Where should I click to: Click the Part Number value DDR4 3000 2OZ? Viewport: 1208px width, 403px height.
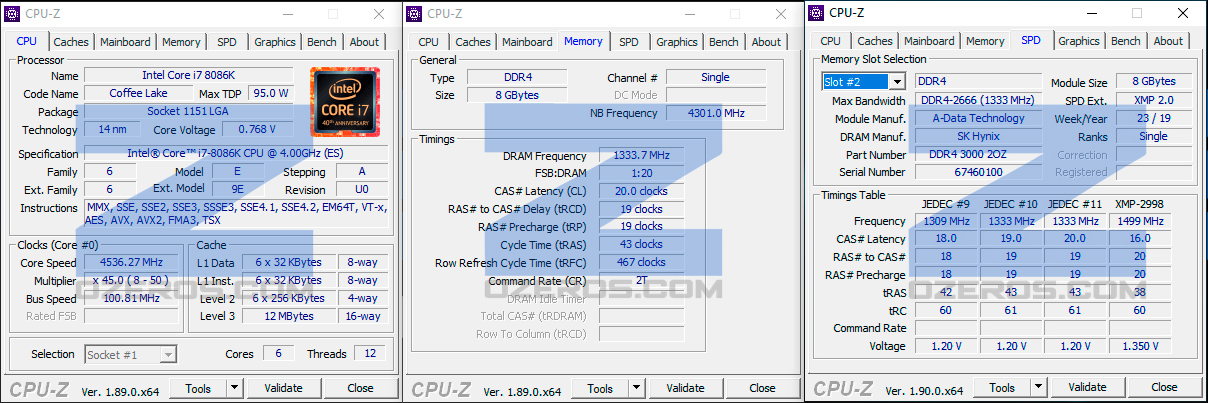pos(978,155)
